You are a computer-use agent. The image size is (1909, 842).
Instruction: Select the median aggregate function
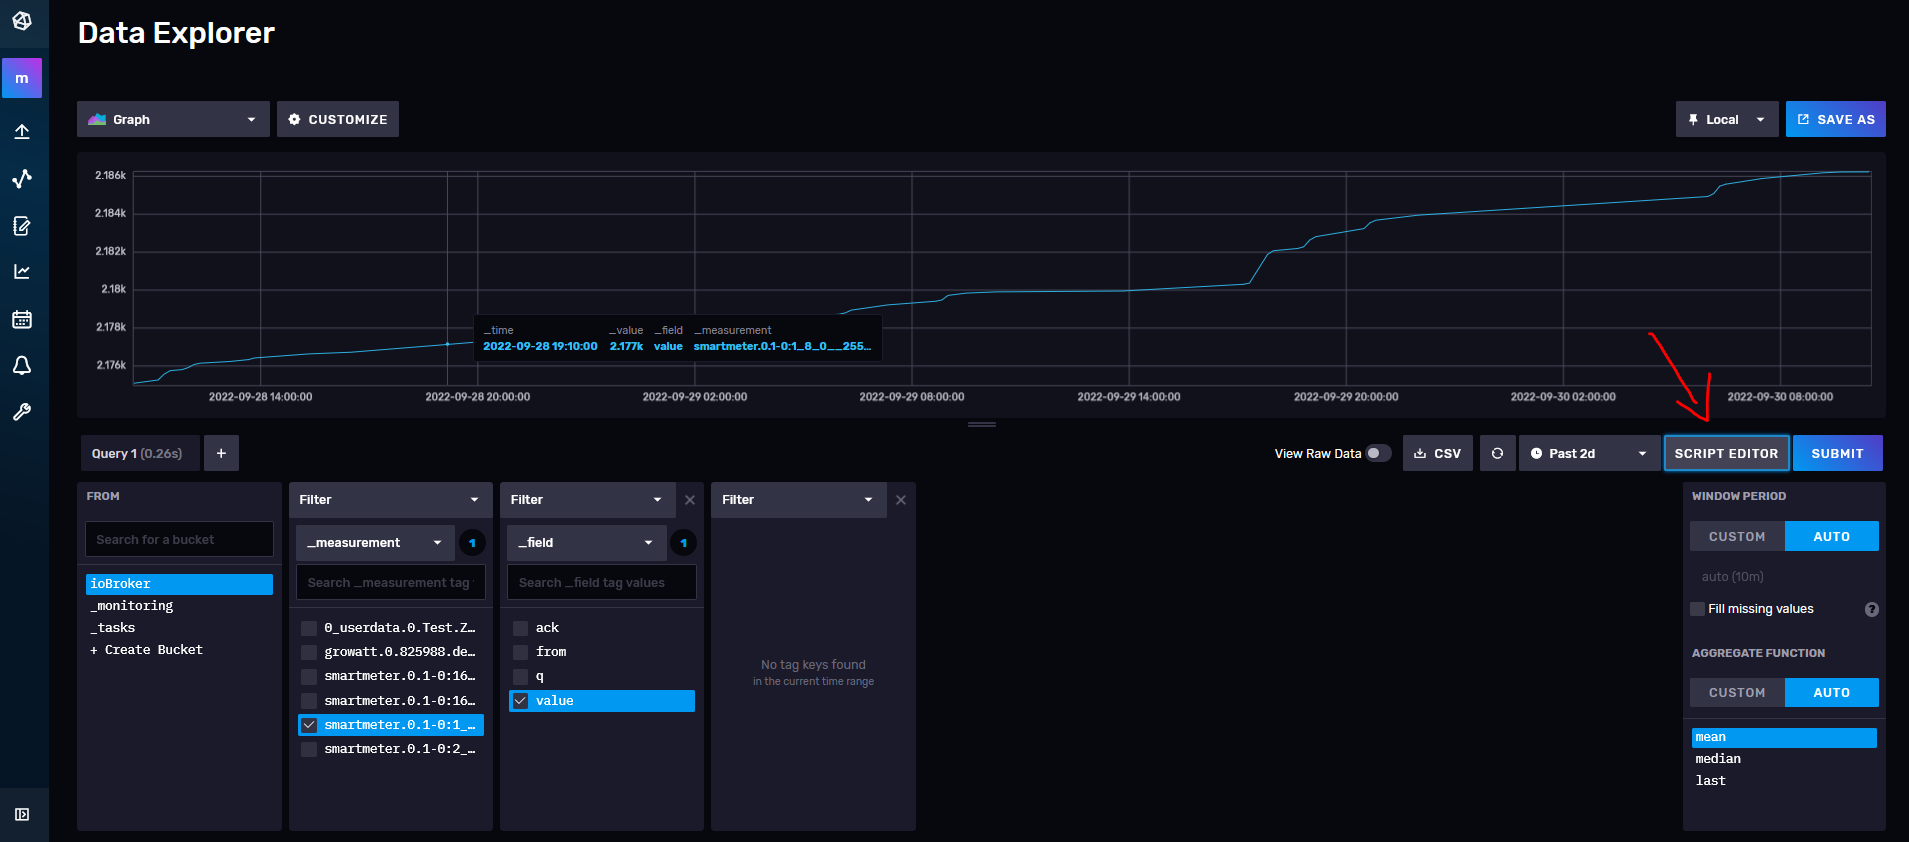1784,759
